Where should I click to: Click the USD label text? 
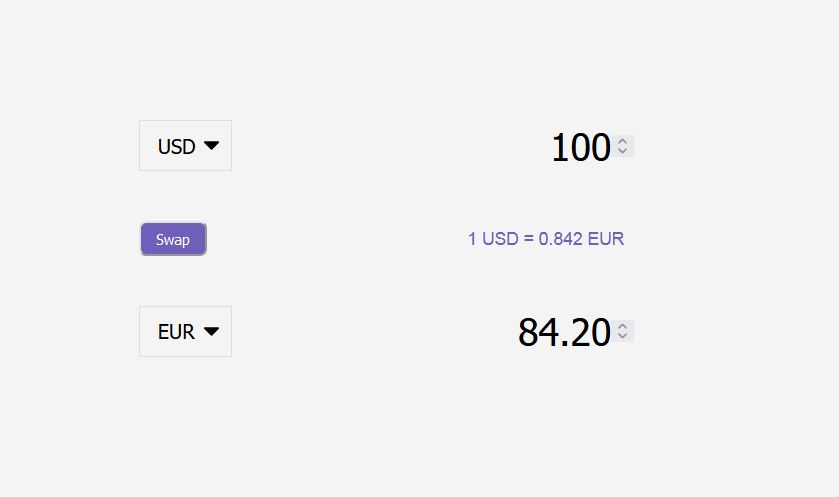click(177, 146)
